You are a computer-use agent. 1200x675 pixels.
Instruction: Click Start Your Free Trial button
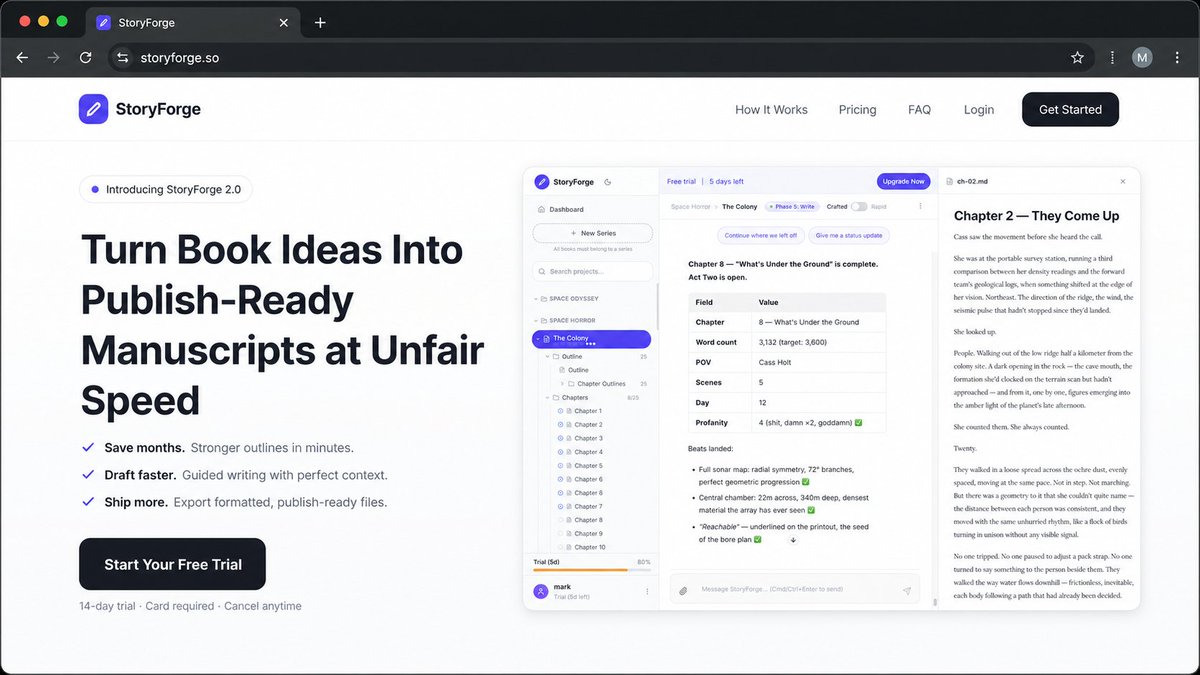(x=173, y=564)
